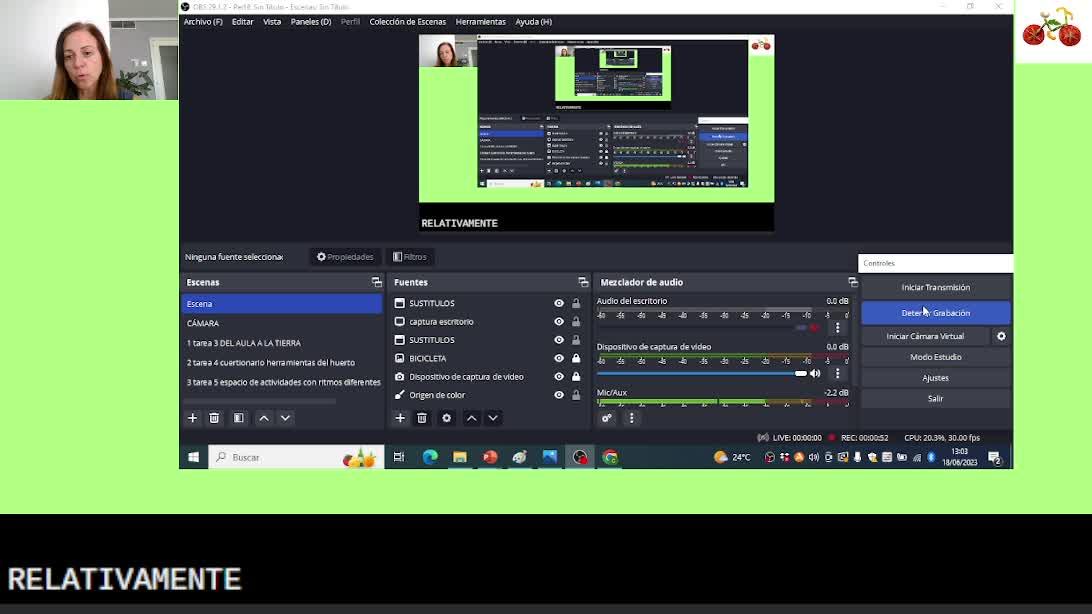Screen dimensions: 1092x614
Task: Hide the captura escritorio source
Action: pos(559,322)
